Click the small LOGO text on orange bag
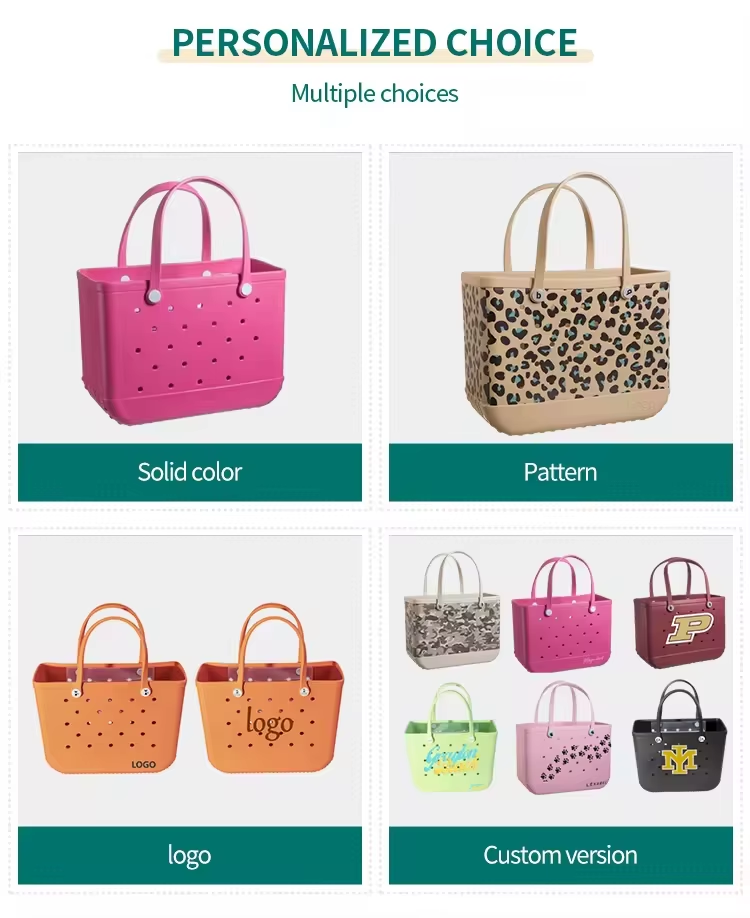The image size is (750, 918). (x=143, y=764)
